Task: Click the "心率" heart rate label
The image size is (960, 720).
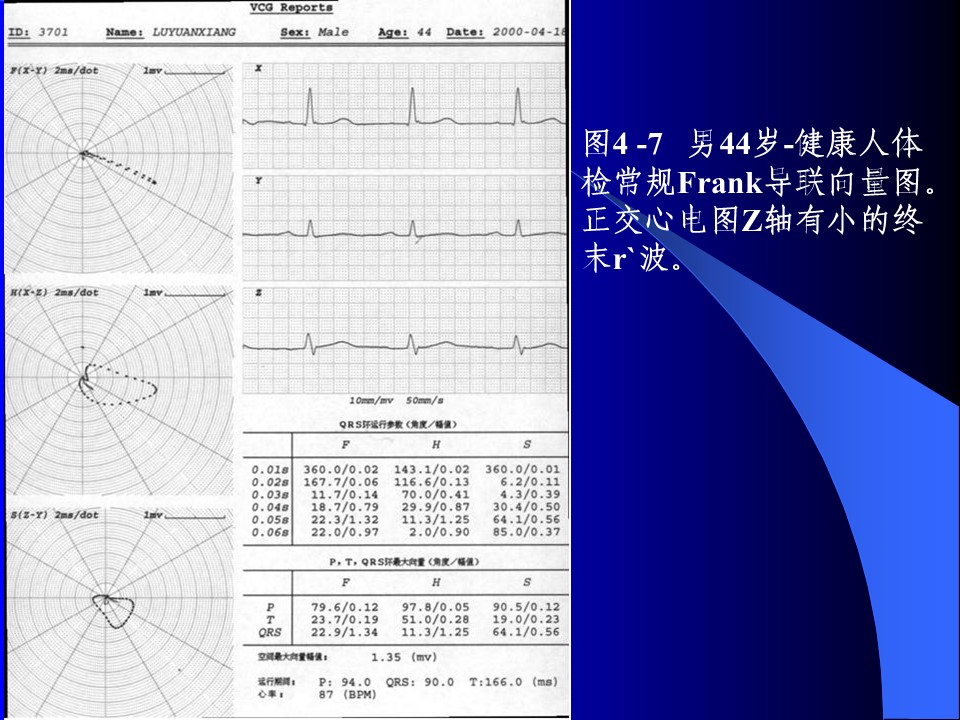Action: [271, 694]
